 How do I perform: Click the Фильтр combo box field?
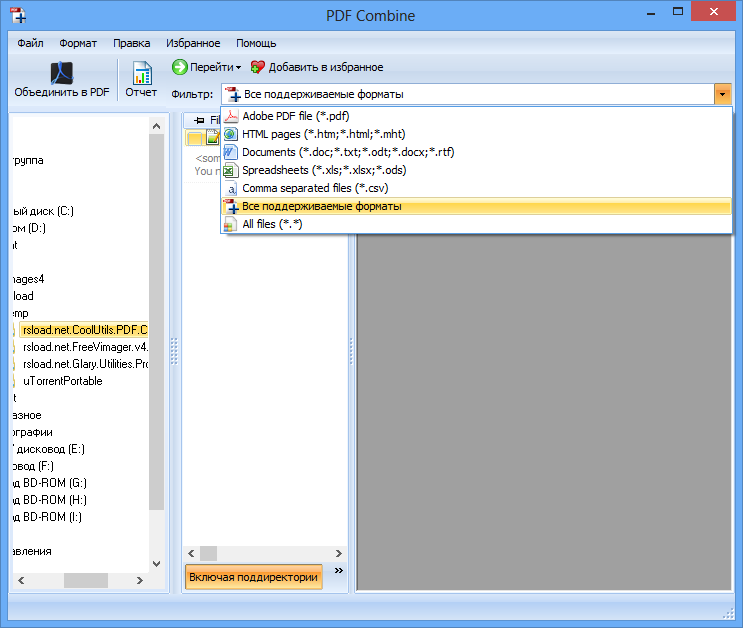tap(476, 94)
